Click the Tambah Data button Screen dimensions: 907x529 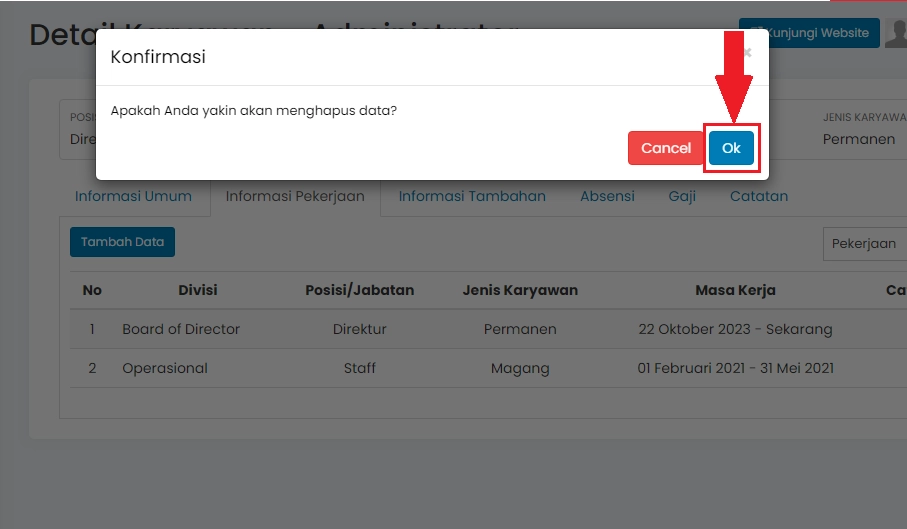tap(122, 242)
